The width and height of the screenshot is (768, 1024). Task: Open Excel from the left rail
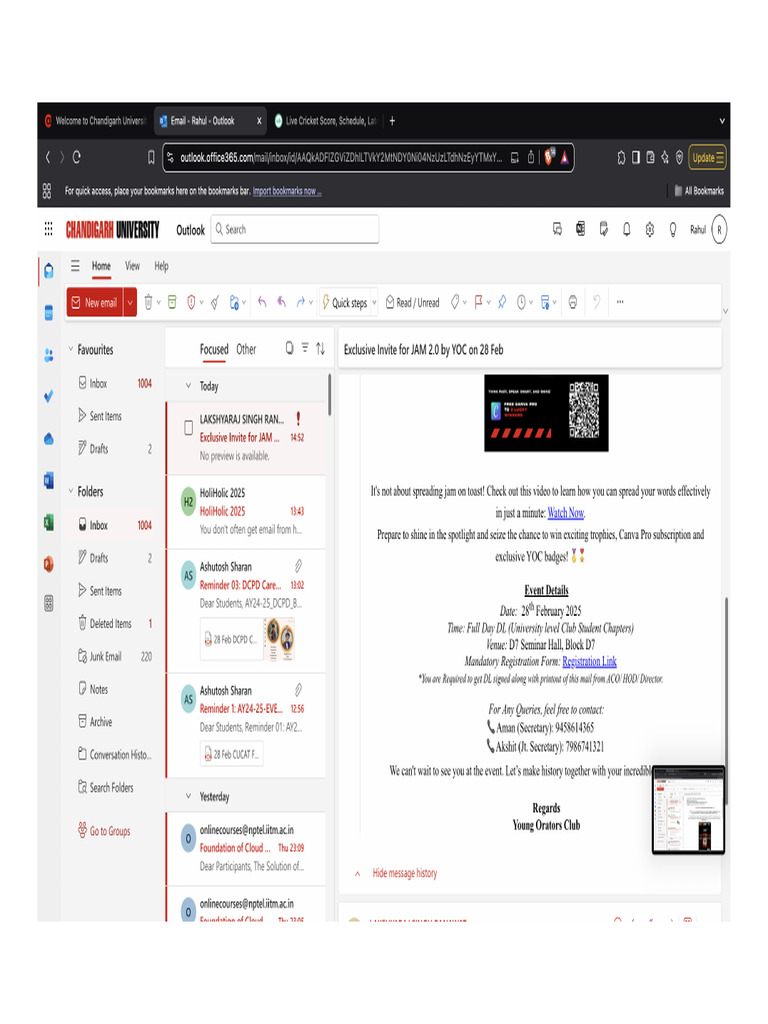tap(48, 522)
